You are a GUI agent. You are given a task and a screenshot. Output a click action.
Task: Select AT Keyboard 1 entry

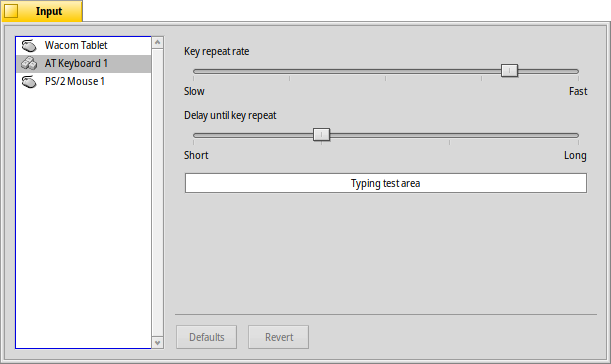click(83, 64)
